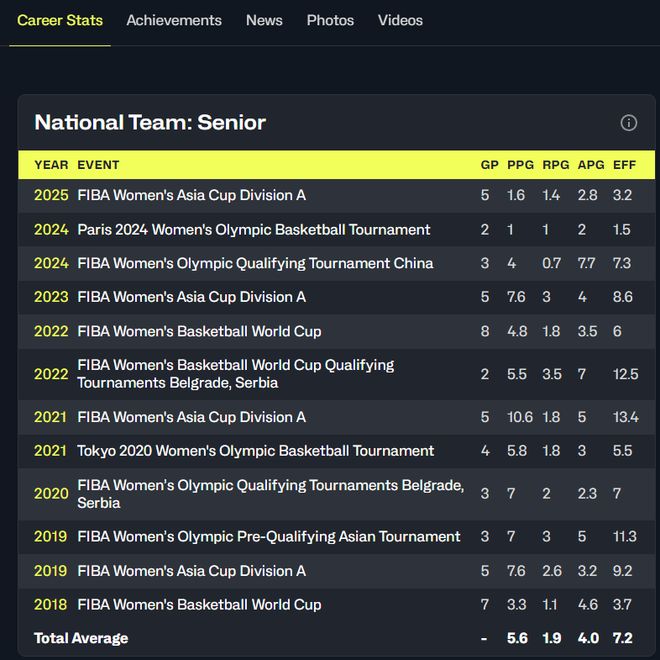Open the News tab
The image size is (660, 660).
[264, 20]
